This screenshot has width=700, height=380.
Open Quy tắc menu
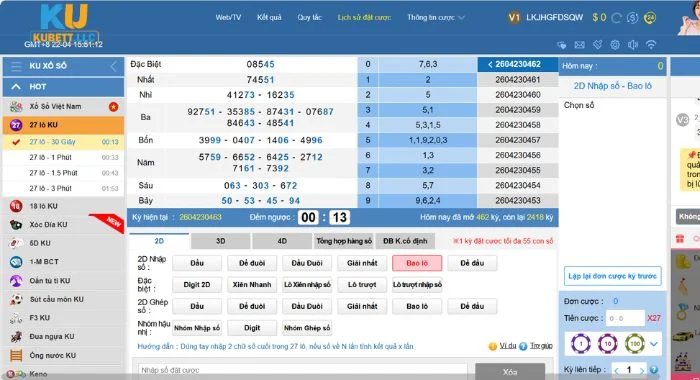[309, 17]
